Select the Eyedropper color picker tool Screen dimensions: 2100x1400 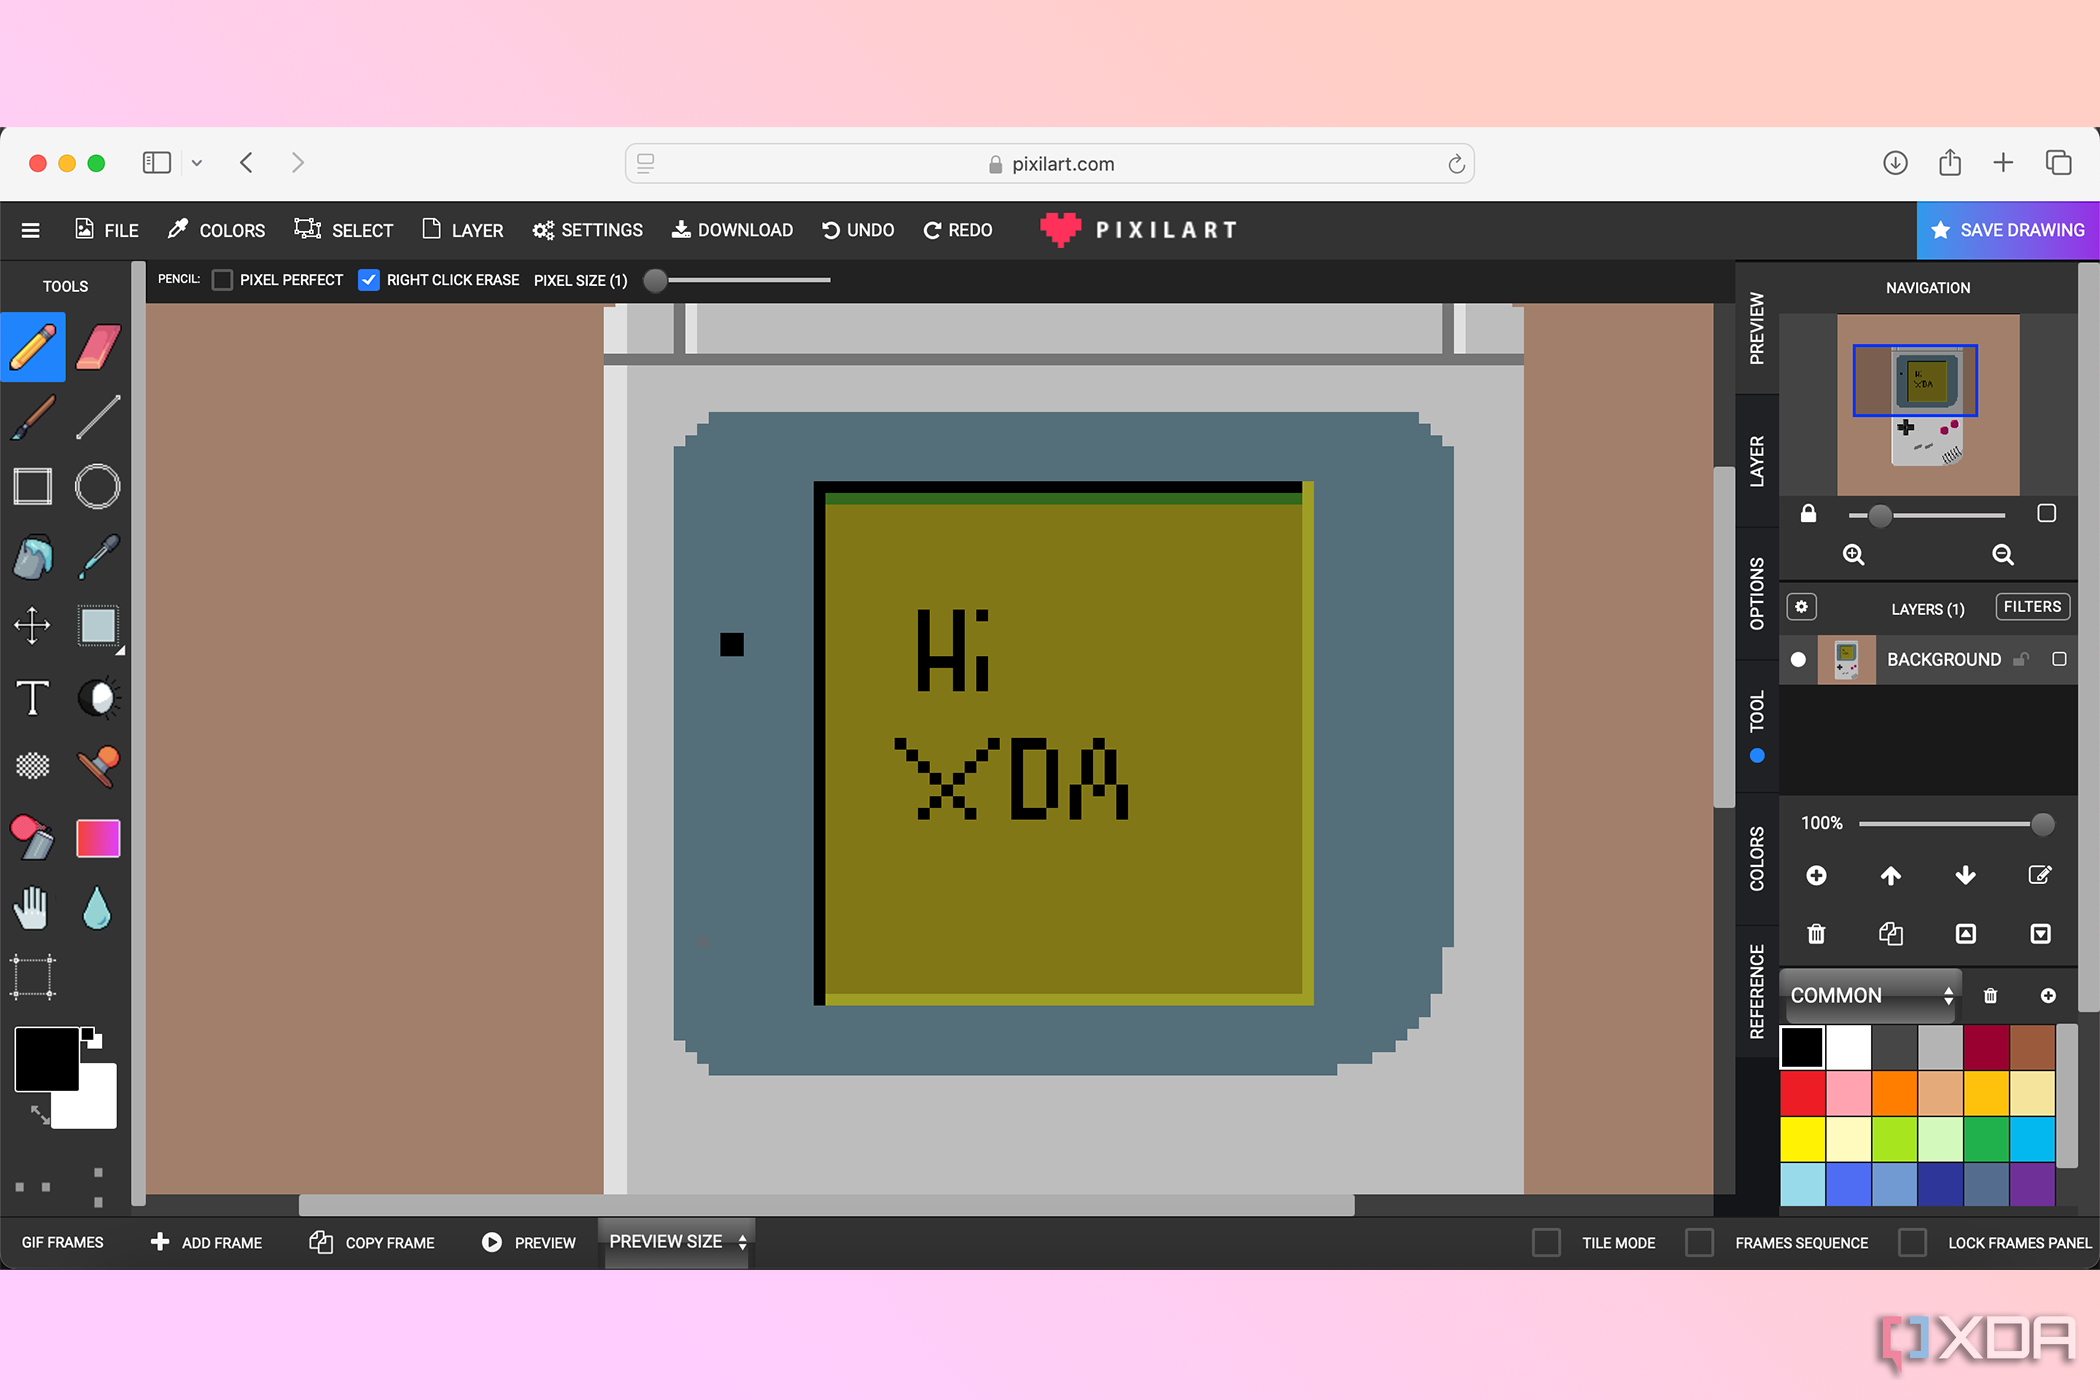click(98, 557)
